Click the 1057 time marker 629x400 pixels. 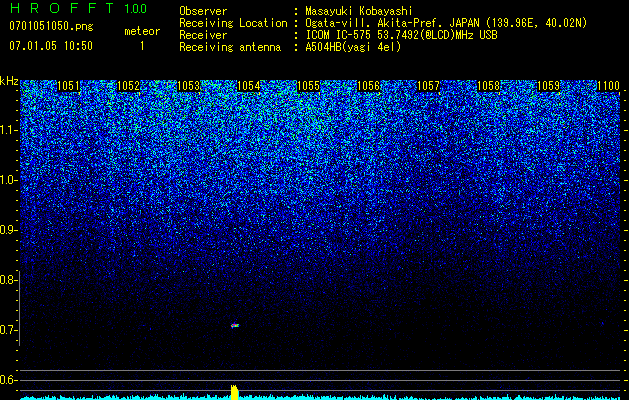click(428, 86)
